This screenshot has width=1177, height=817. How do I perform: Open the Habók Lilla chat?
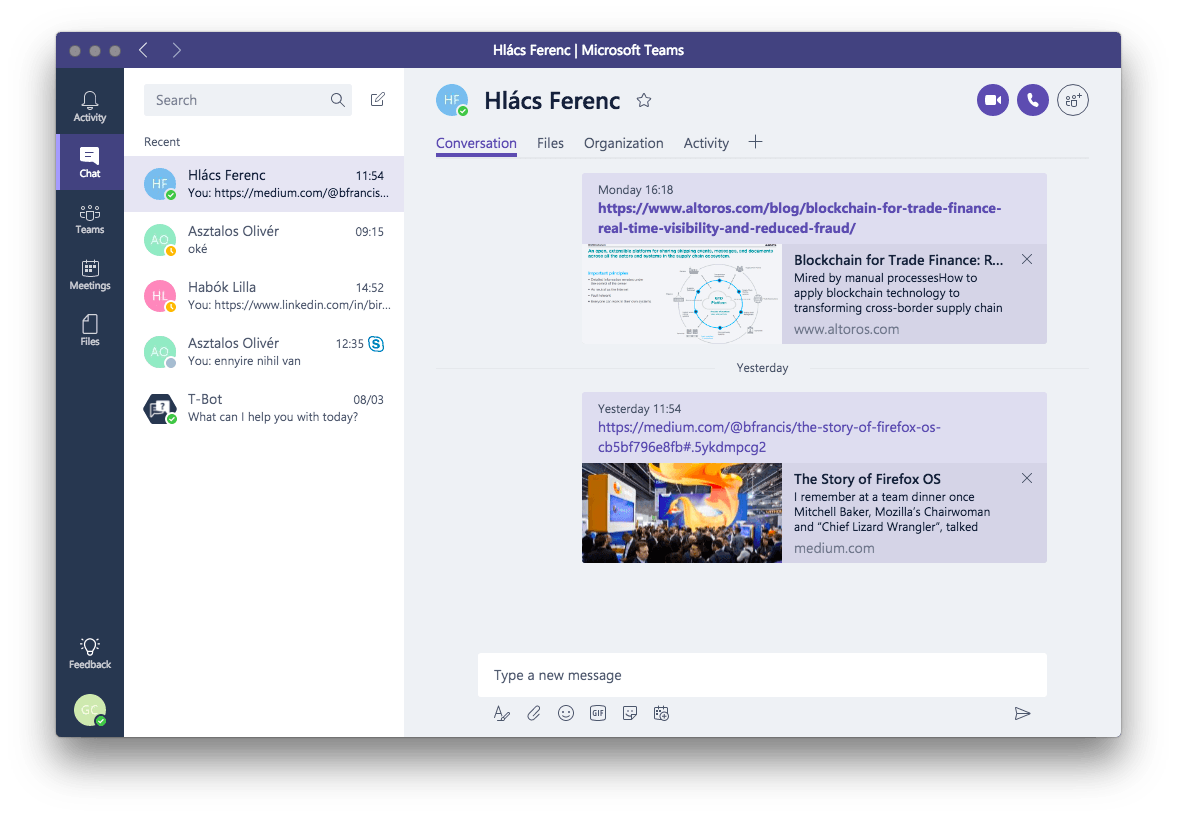[x=264, y=296]
